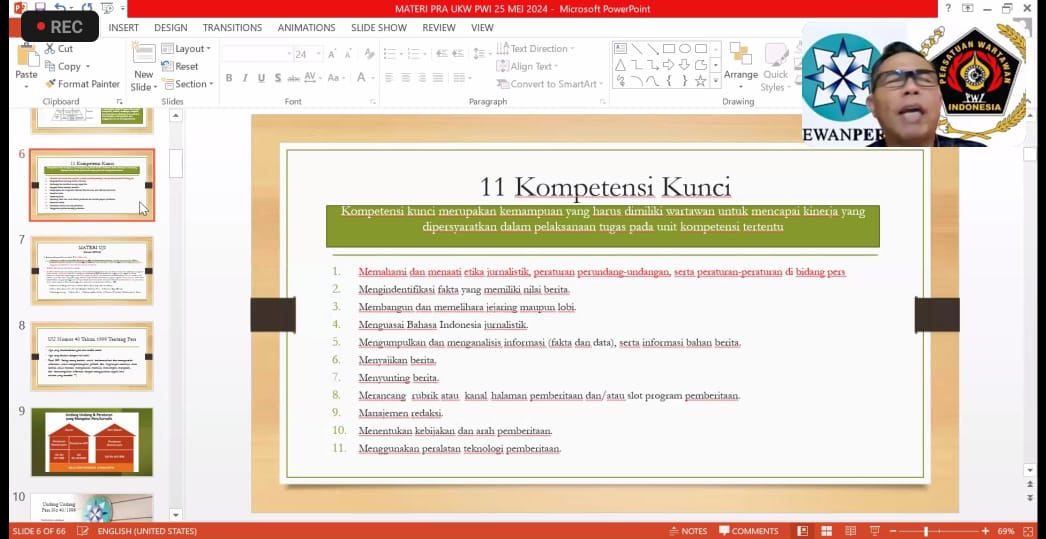This screenshot has width=1046, height=539.
Task: Open the Layout dropdown
Action: pos(186,49)
